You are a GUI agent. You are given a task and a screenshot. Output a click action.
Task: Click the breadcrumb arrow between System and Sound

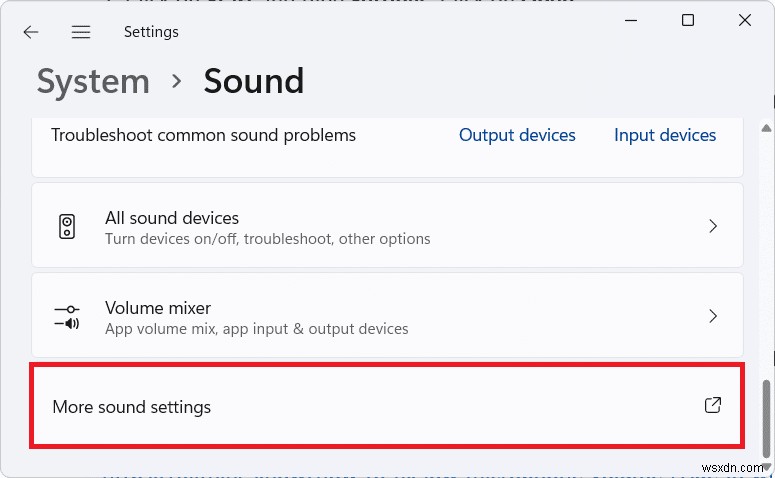[177, 81]
